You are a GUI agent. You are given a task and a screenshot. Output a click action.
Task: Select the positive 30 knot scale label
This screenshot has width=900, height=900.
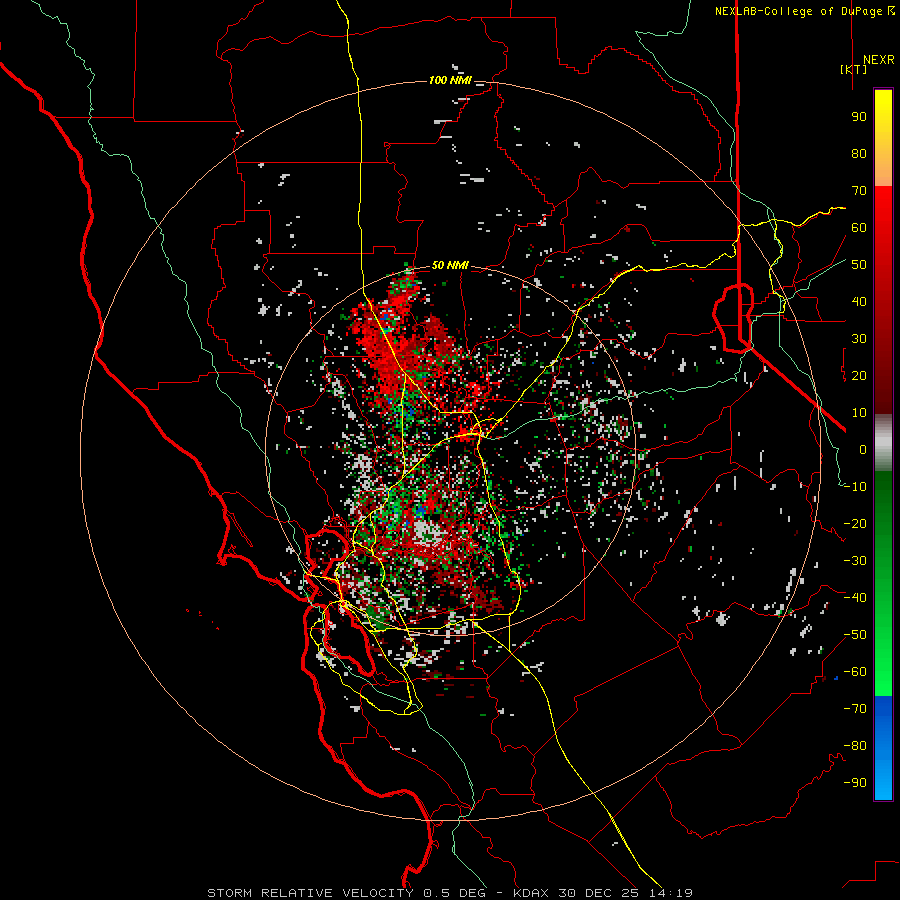[x=859, y=339]
